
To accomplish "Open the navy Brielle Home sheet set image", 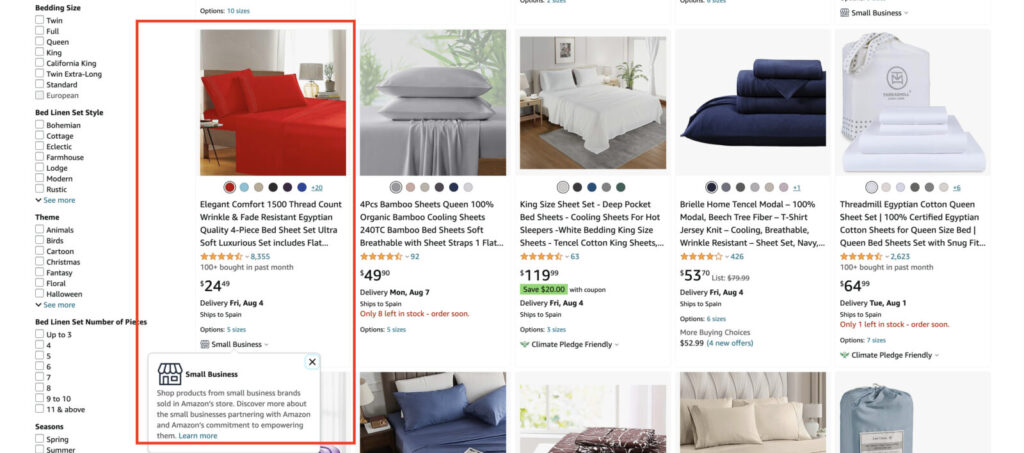I will click(x=752, y=102).
